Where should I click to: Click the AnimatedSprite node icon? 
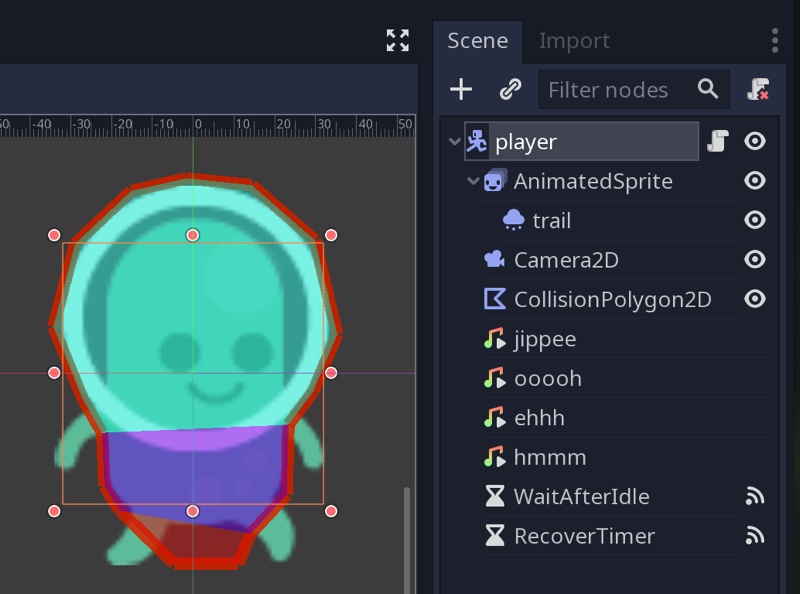495,181
